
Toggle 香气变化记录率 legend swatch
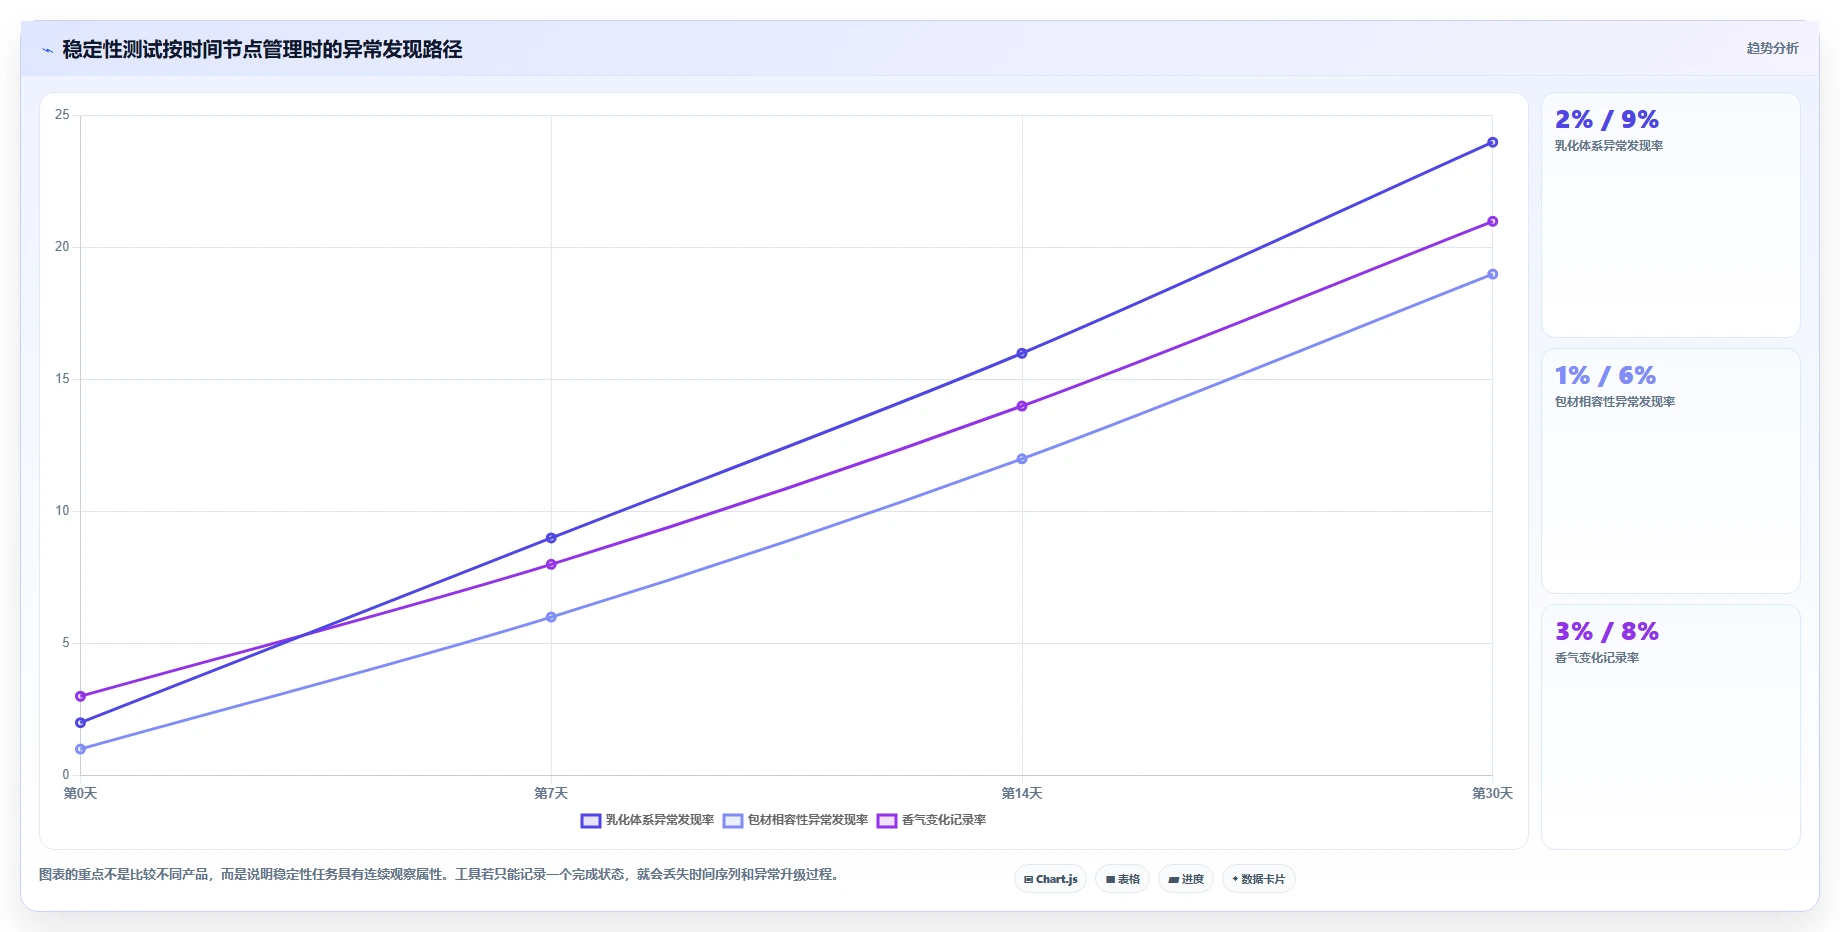coord(887,821)
